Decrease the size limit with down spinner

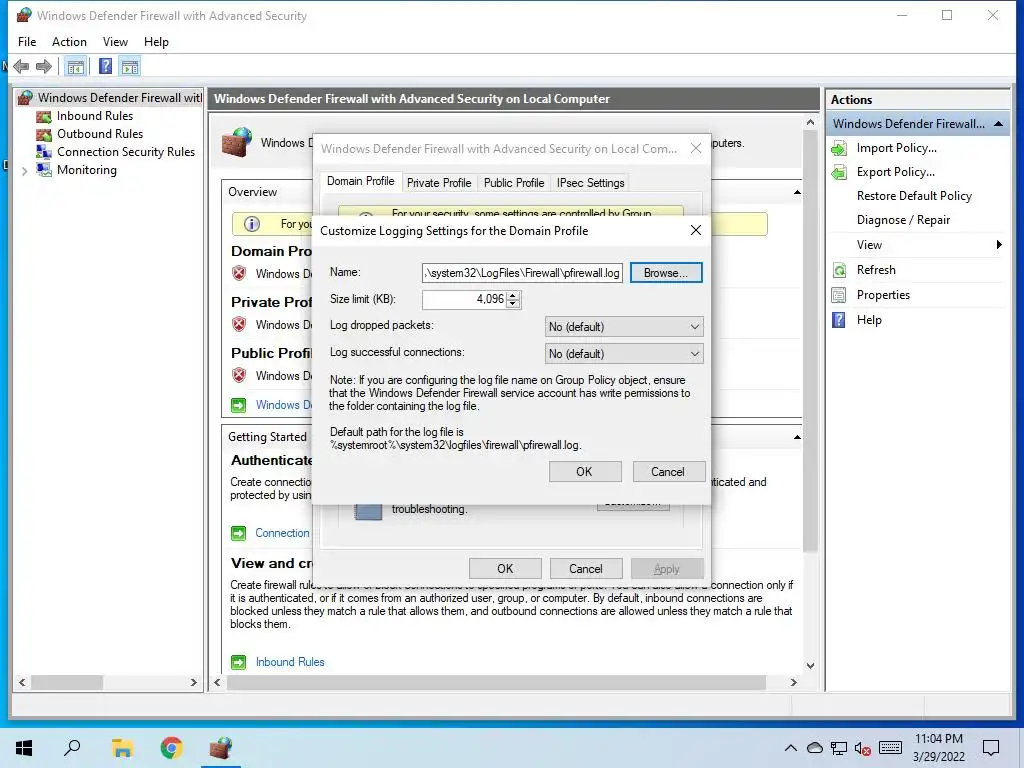point(513,304)
